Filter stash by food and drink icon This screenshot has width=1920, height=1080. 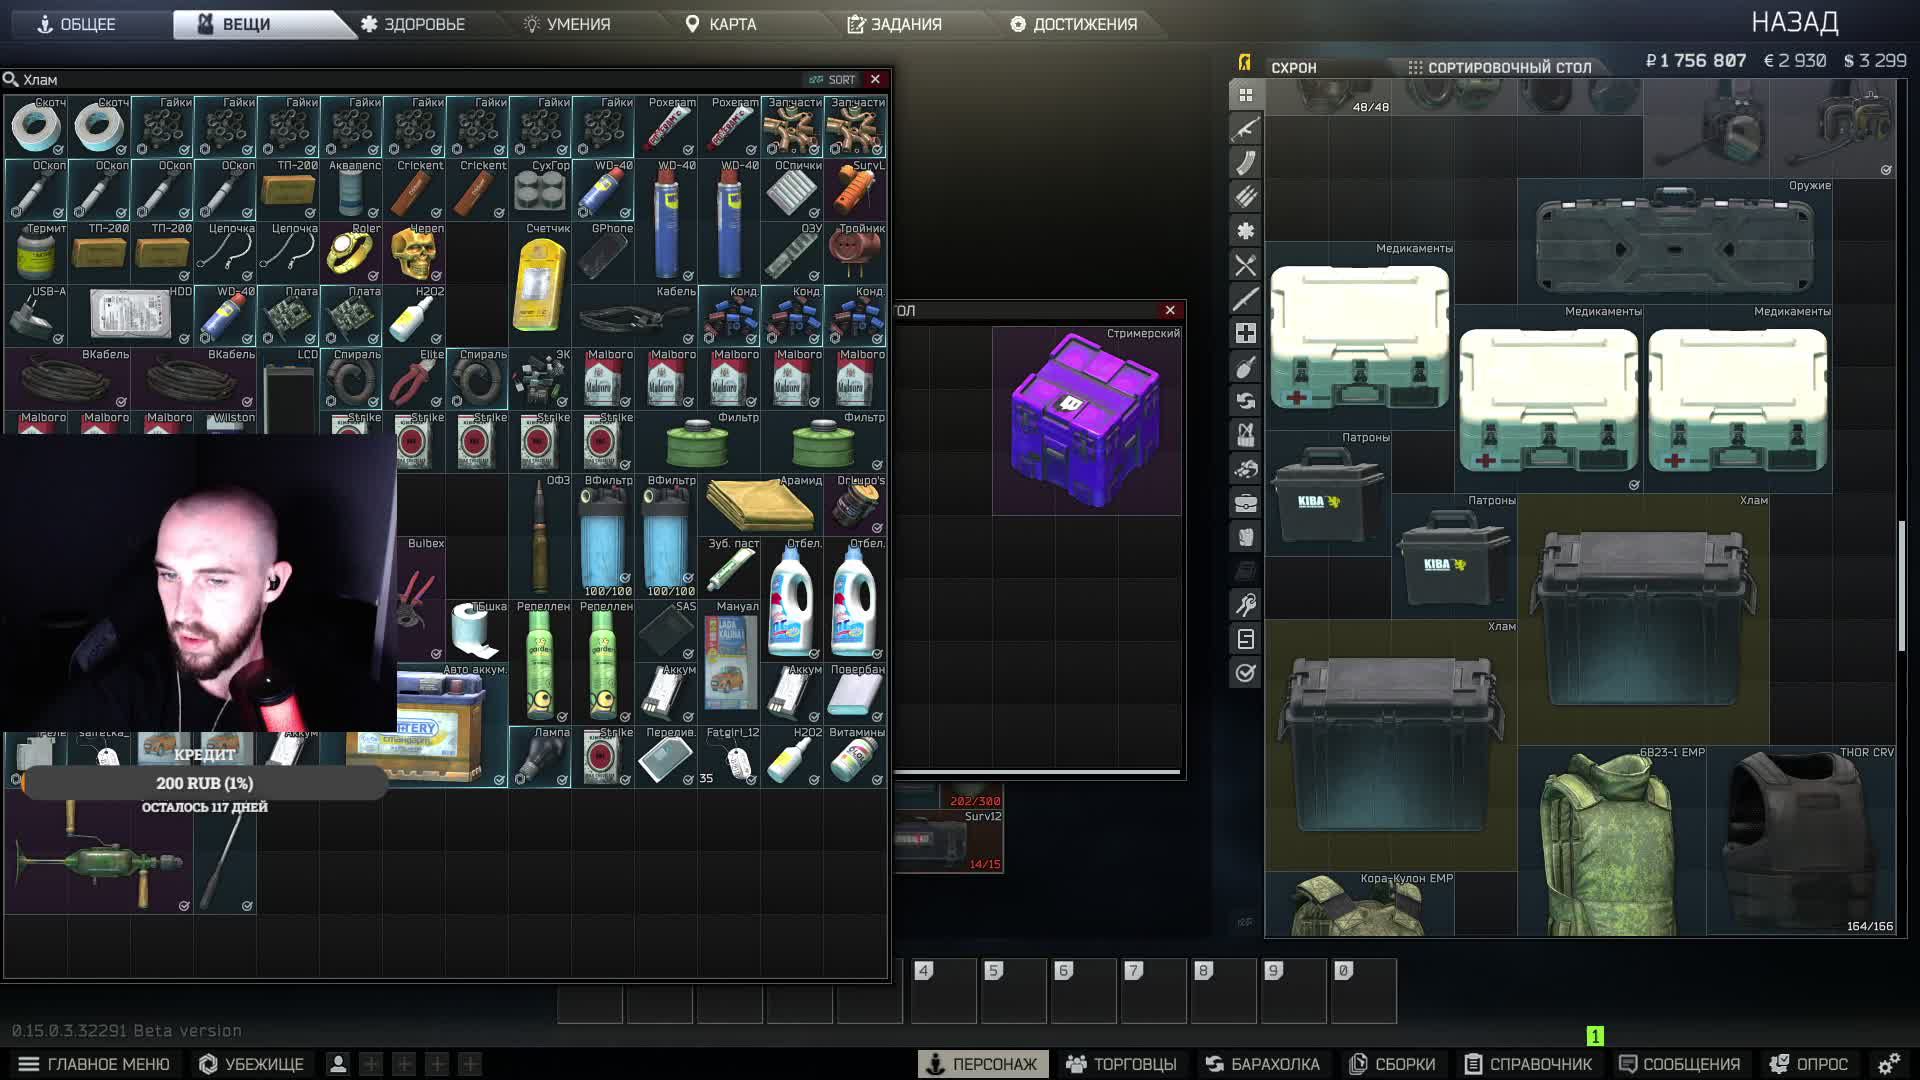pos(1245,265)
